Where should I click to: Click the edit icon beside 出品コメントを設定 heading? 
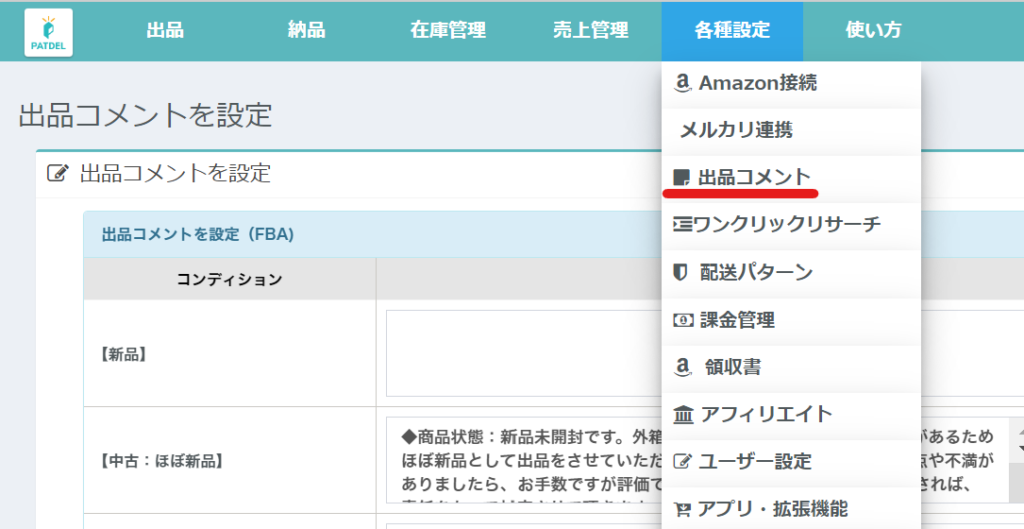[x=57, y=174]
